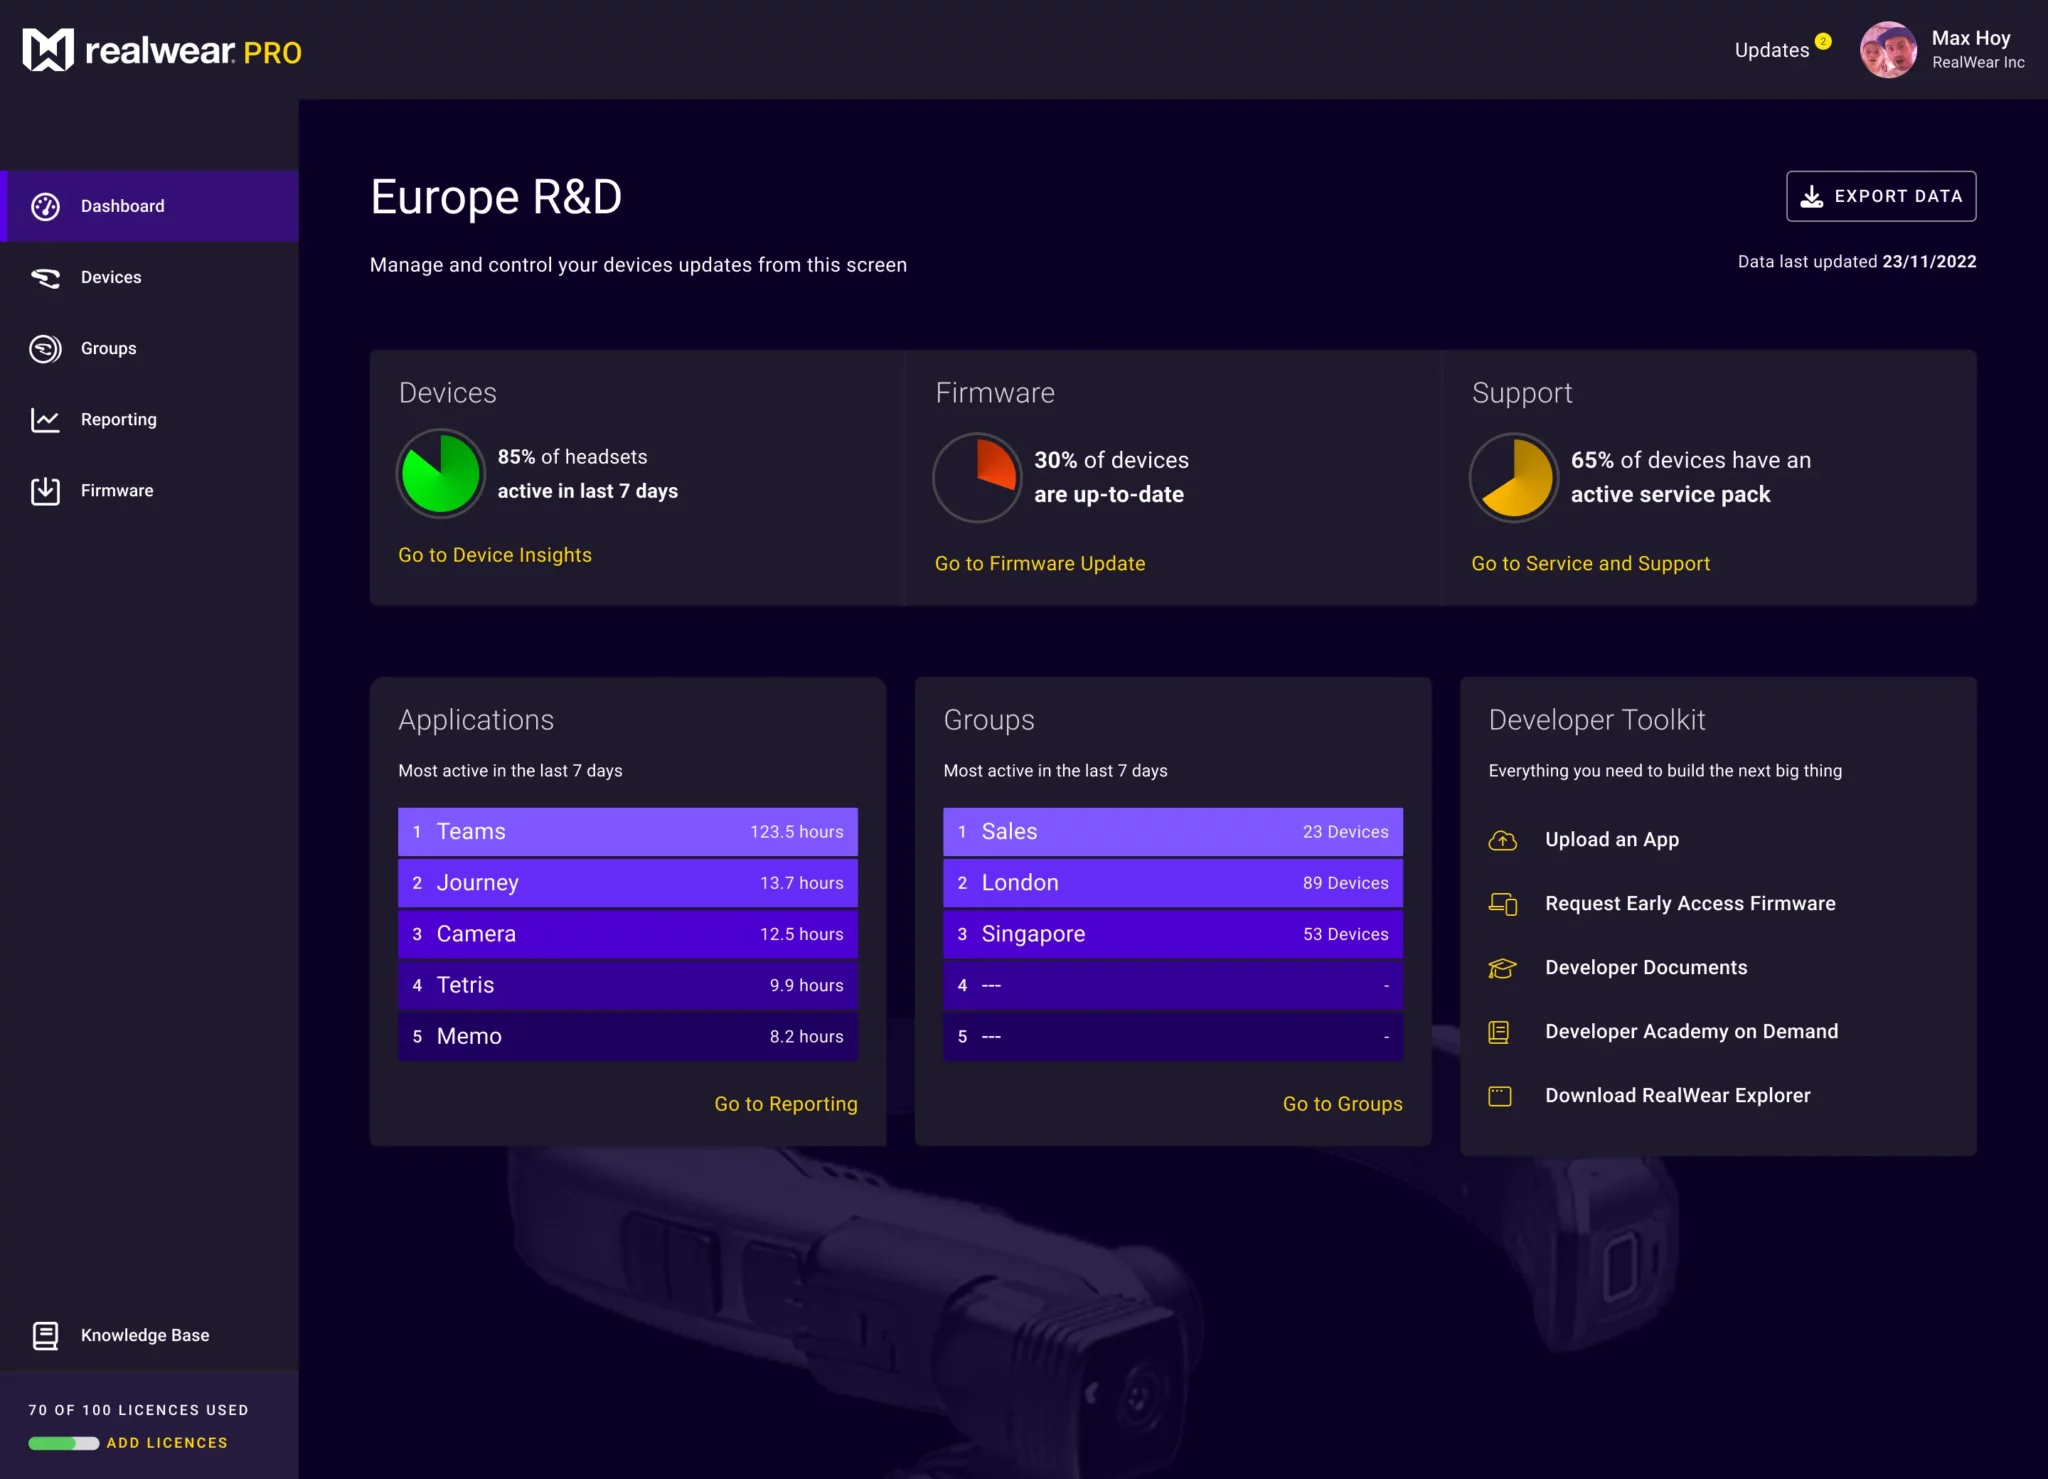Click Download RealWear Explorer
This screenshot has height=1479, width=2048.
coord(1678,1096)
